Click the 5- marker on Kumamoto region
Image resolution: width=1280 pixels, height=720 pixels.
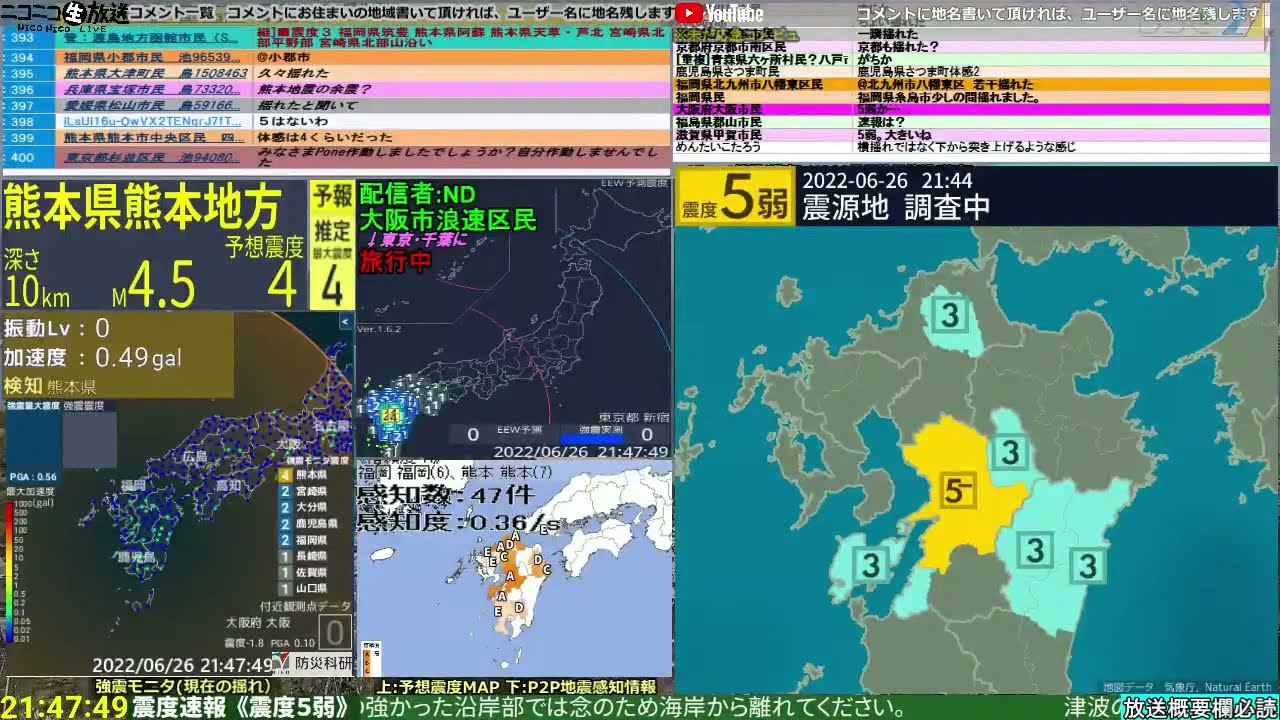(958, 490)
